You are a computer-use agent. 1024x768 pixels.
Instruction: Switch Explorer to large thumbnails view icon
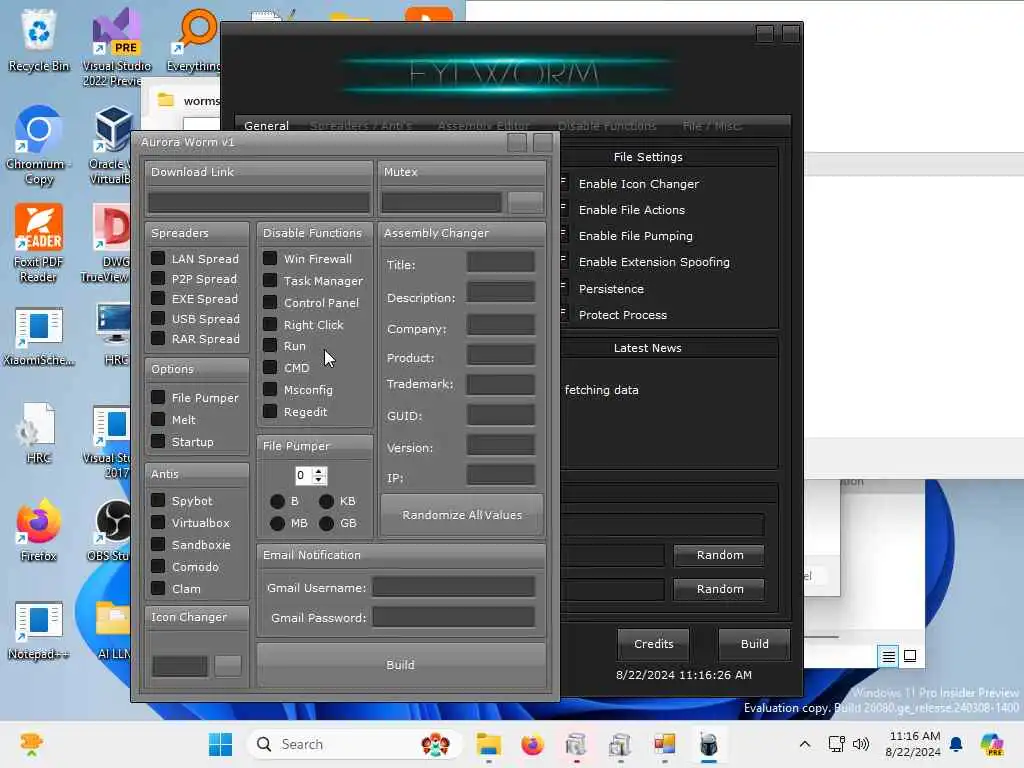(910, 656)
